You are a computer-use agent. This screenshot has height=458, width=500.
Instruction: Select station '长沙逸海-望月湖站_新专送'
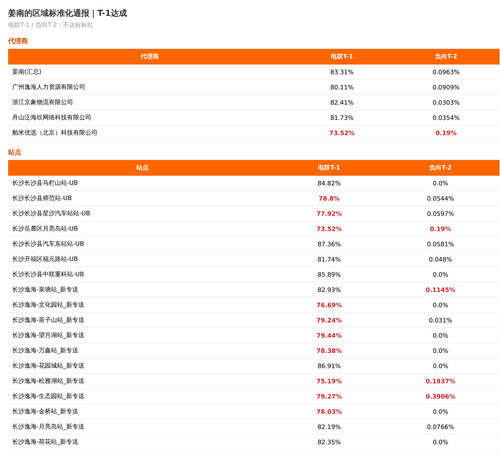click(48, 335)
